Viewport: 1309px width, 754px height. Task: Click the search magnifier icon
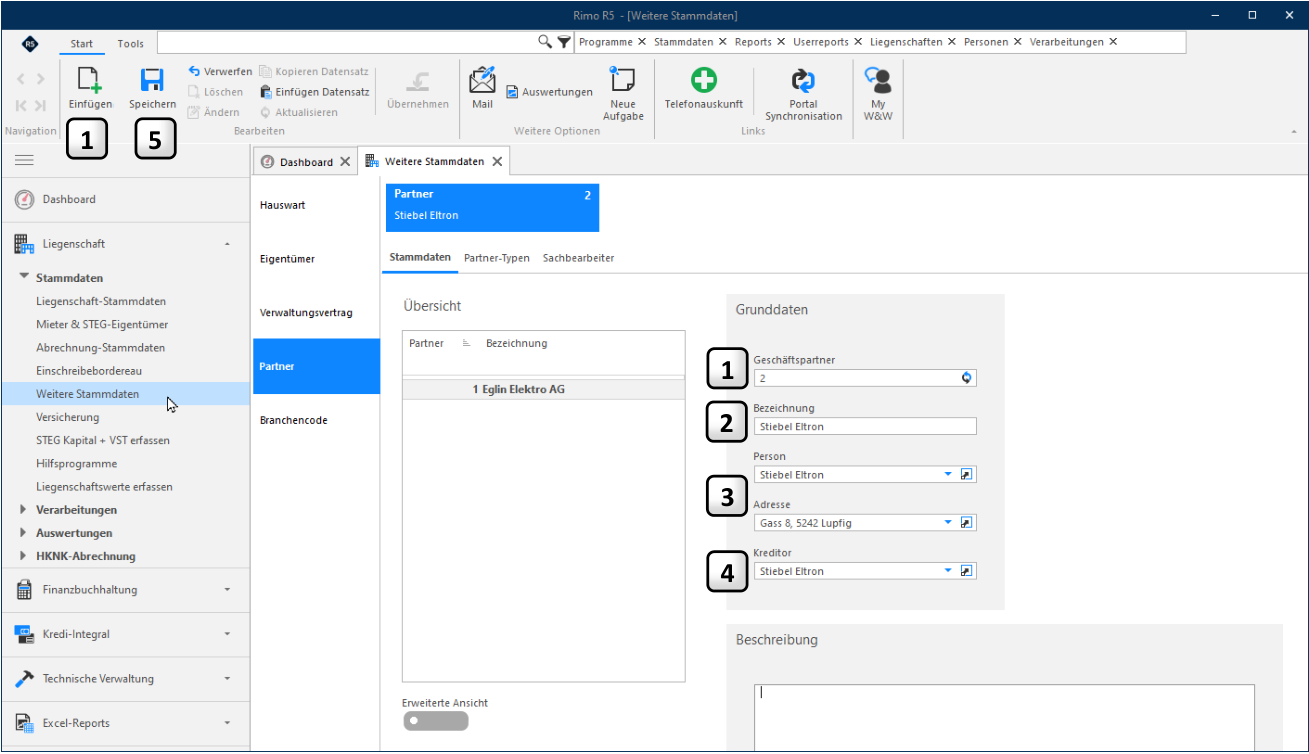(545, 42)
